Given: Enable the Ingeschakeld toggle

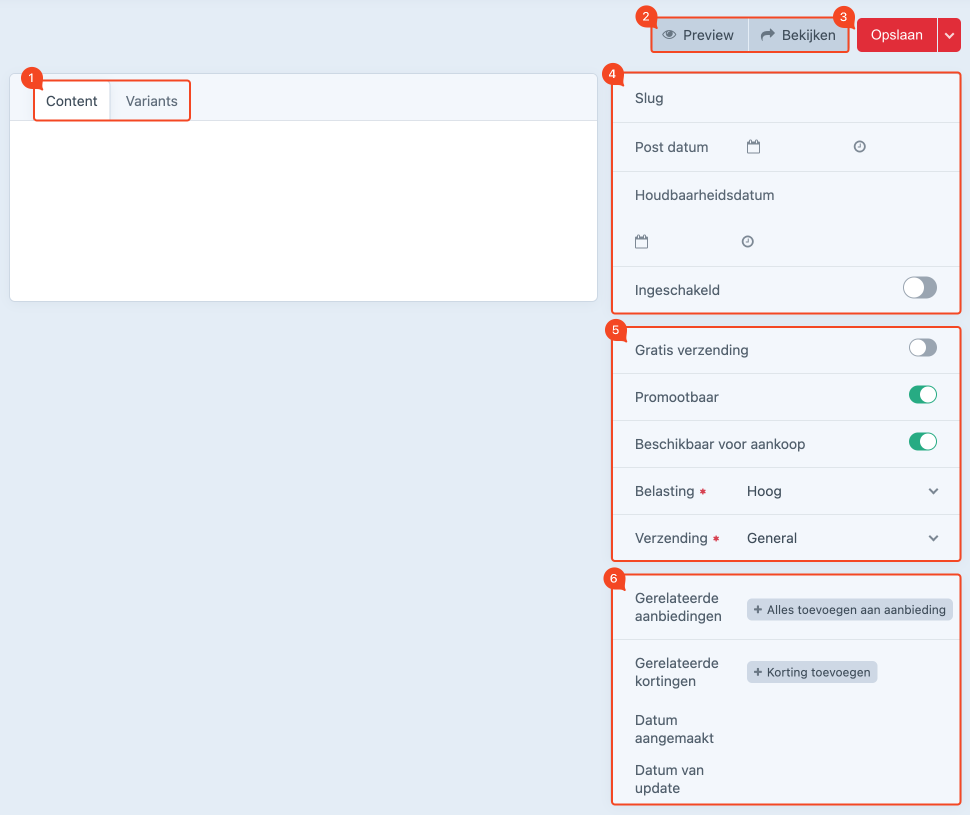Looking at the screenshot, I should (x=919, y=289).
